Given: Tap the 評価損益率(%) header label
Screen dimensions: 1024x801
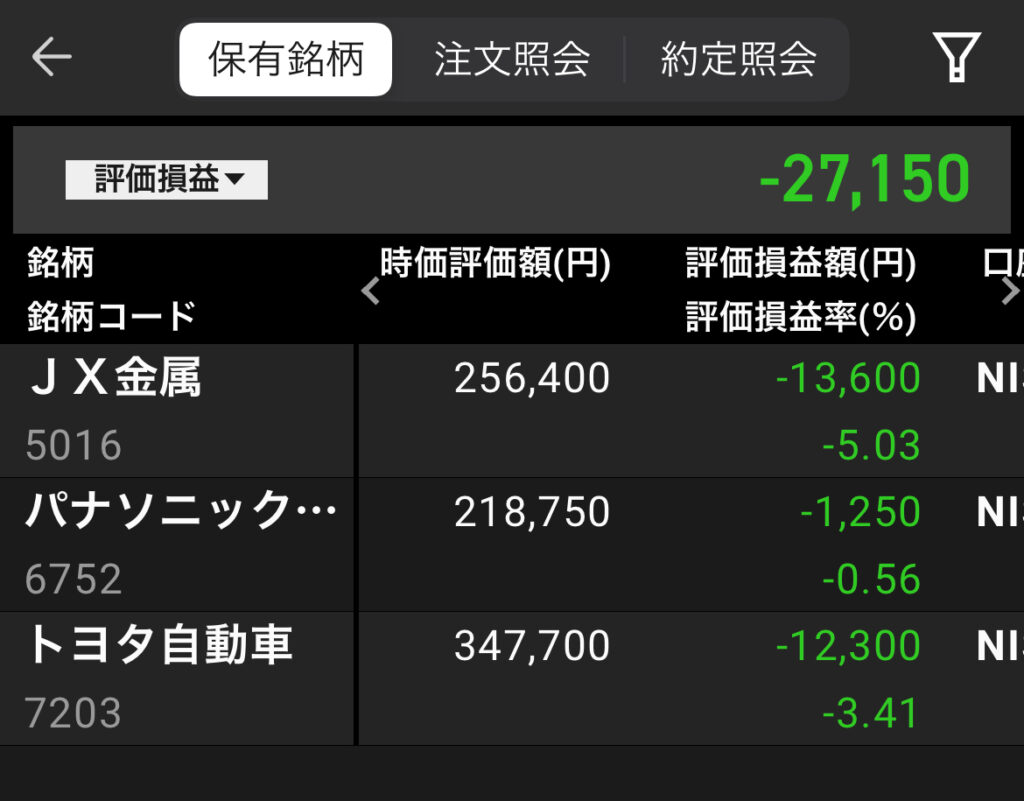Looking at the screenshot, I should (800, 318).
